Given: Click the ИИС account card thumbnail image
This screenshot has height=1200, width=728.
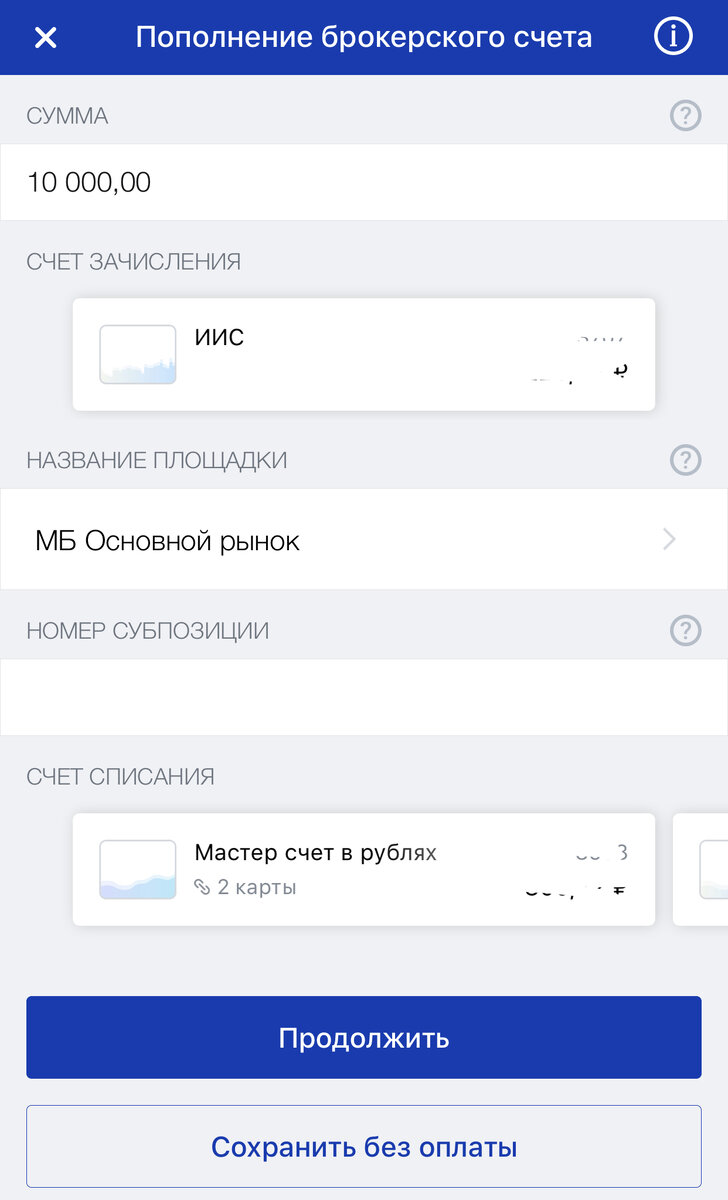Looking at the screenshot, I should click(x=137, y=354).
